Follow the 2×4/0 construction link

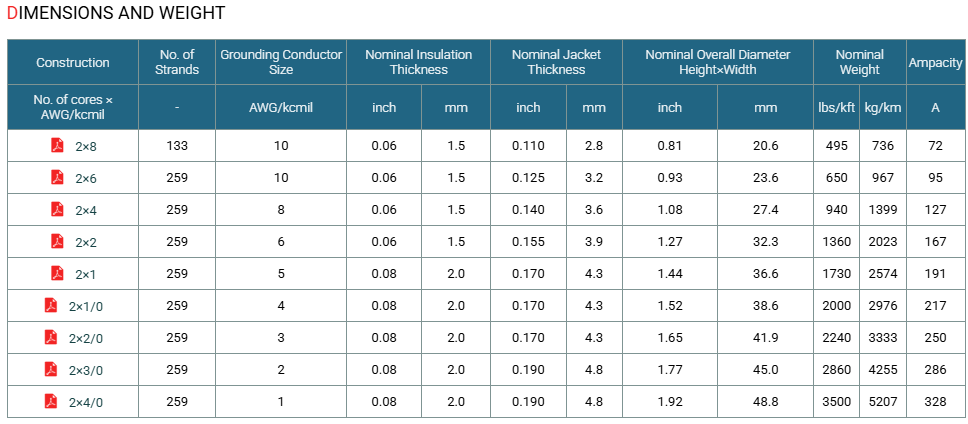click(86, 403)
